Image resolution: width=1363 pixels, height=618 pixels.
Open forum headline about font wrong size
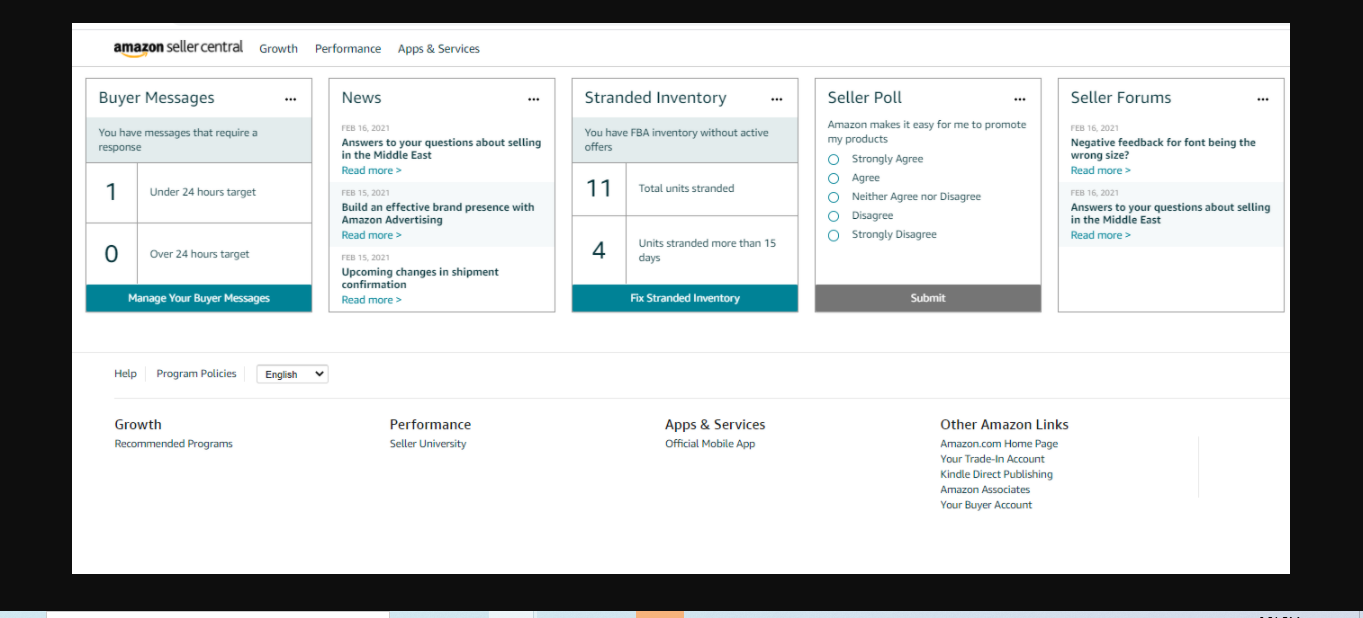click(x=1163, y=149)
